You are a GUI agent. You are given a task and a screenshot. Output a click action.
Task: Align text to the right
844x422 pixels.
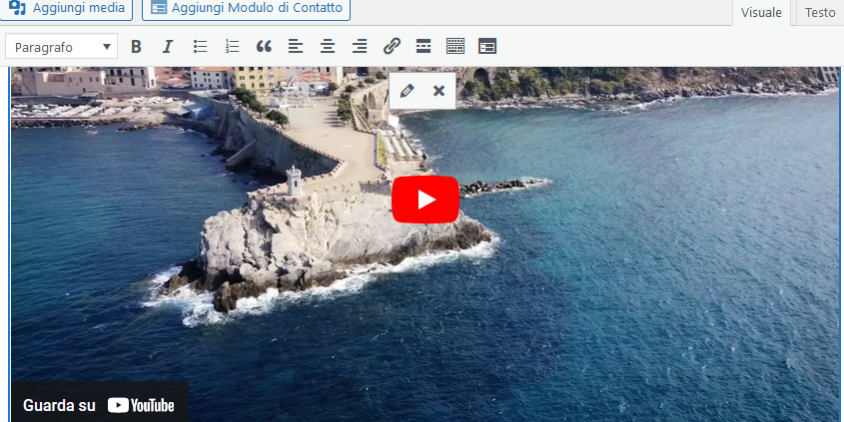pos(360,47)
